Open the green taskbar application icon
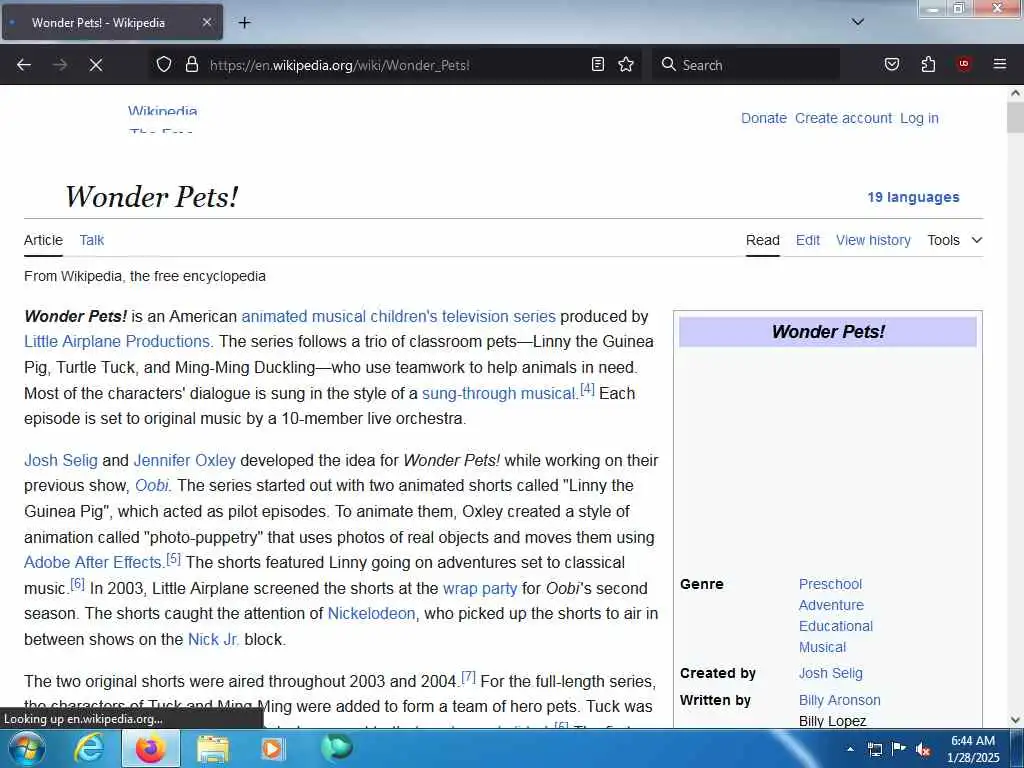Viewport: 1024px width, 768px height. [x=337, y=748]
